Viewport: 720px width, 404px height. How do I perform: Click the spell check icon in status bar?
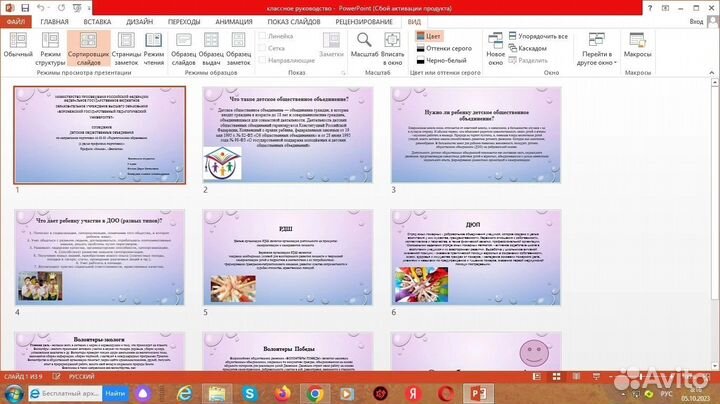56,376
